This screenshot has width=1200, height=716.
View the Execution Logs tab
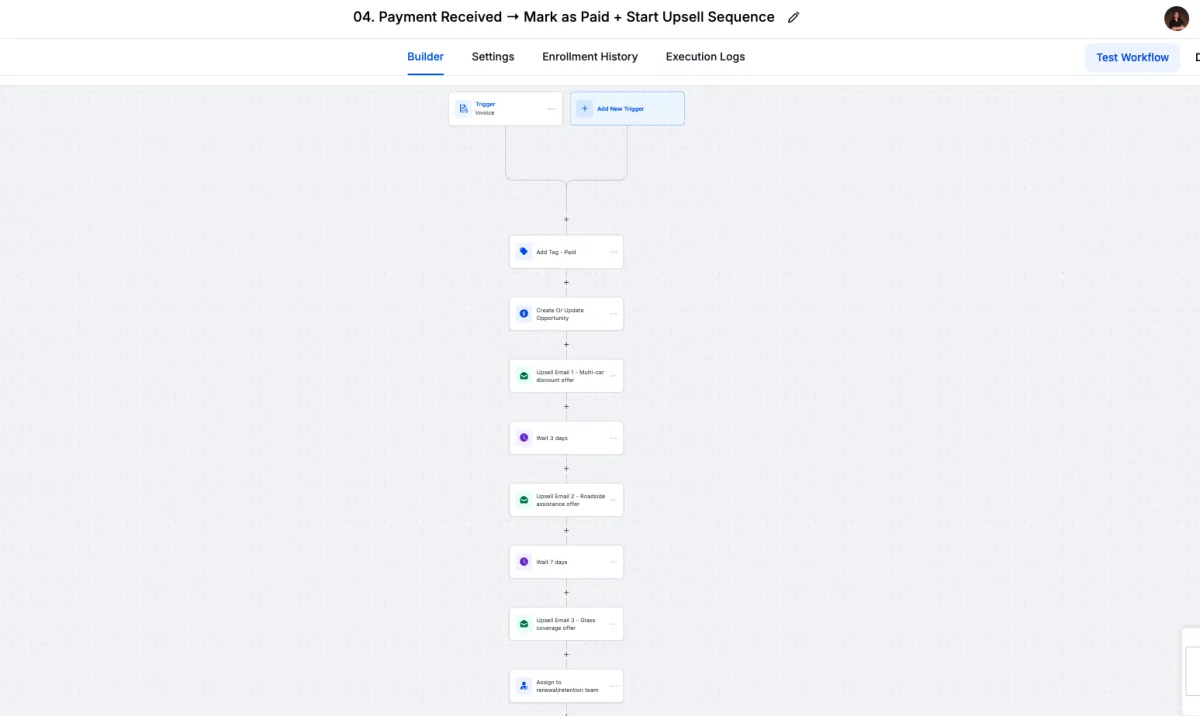[705, 57]
